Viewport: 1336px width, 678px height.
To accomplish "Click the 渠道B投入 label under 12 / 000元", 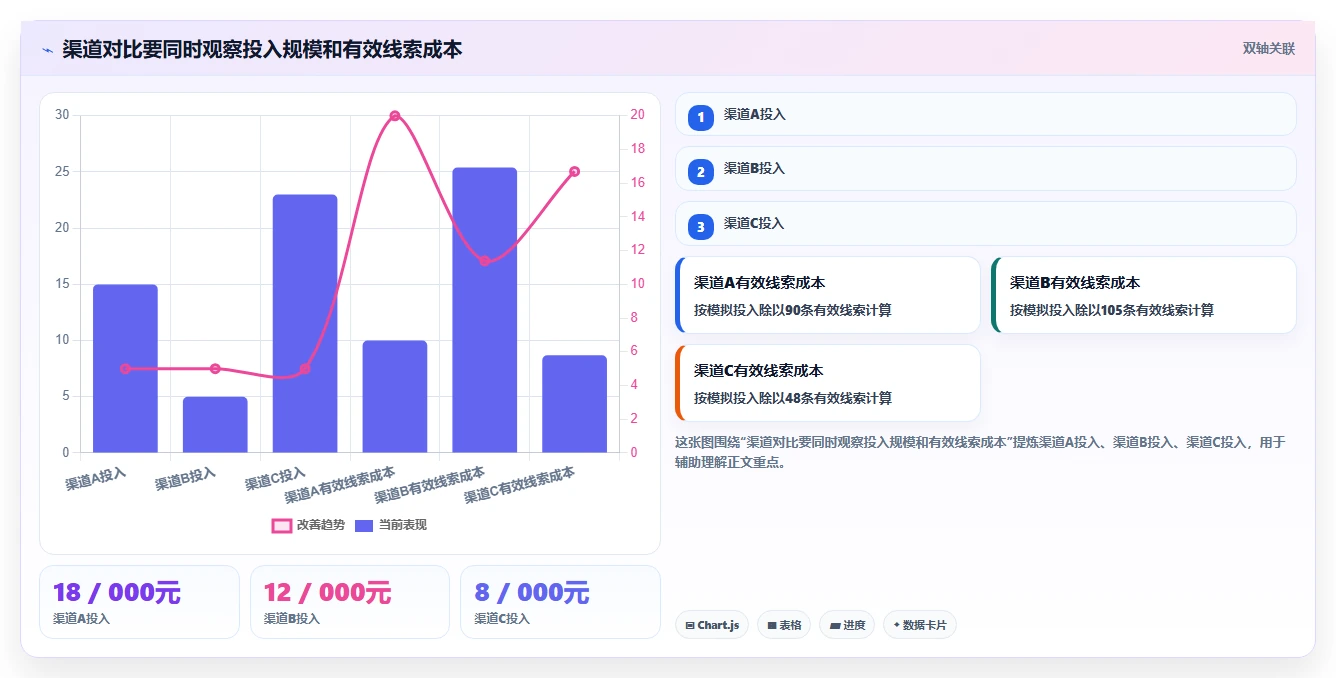I will click(292, 619).
